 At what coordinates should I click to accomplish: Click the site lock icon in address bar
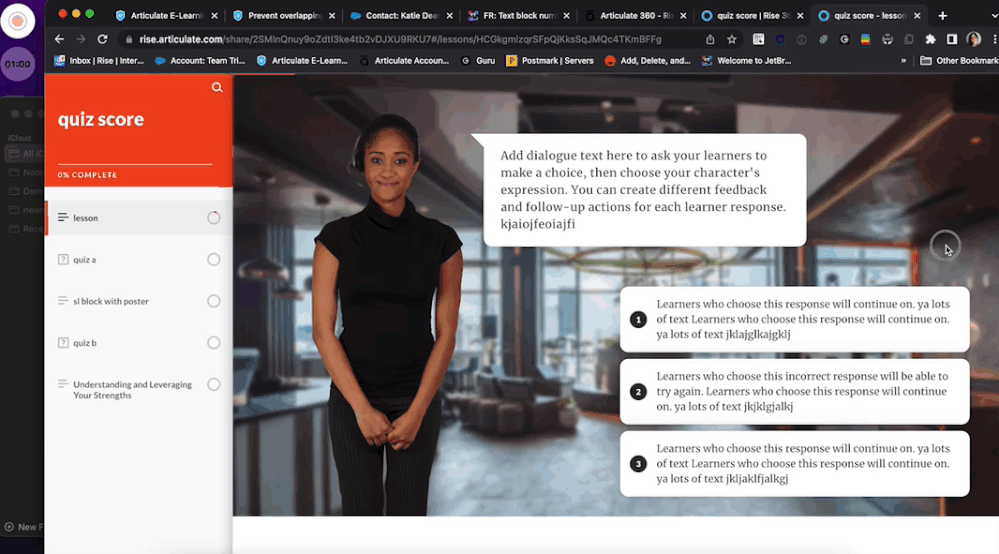pyautogui.click(x=129, y=39)
